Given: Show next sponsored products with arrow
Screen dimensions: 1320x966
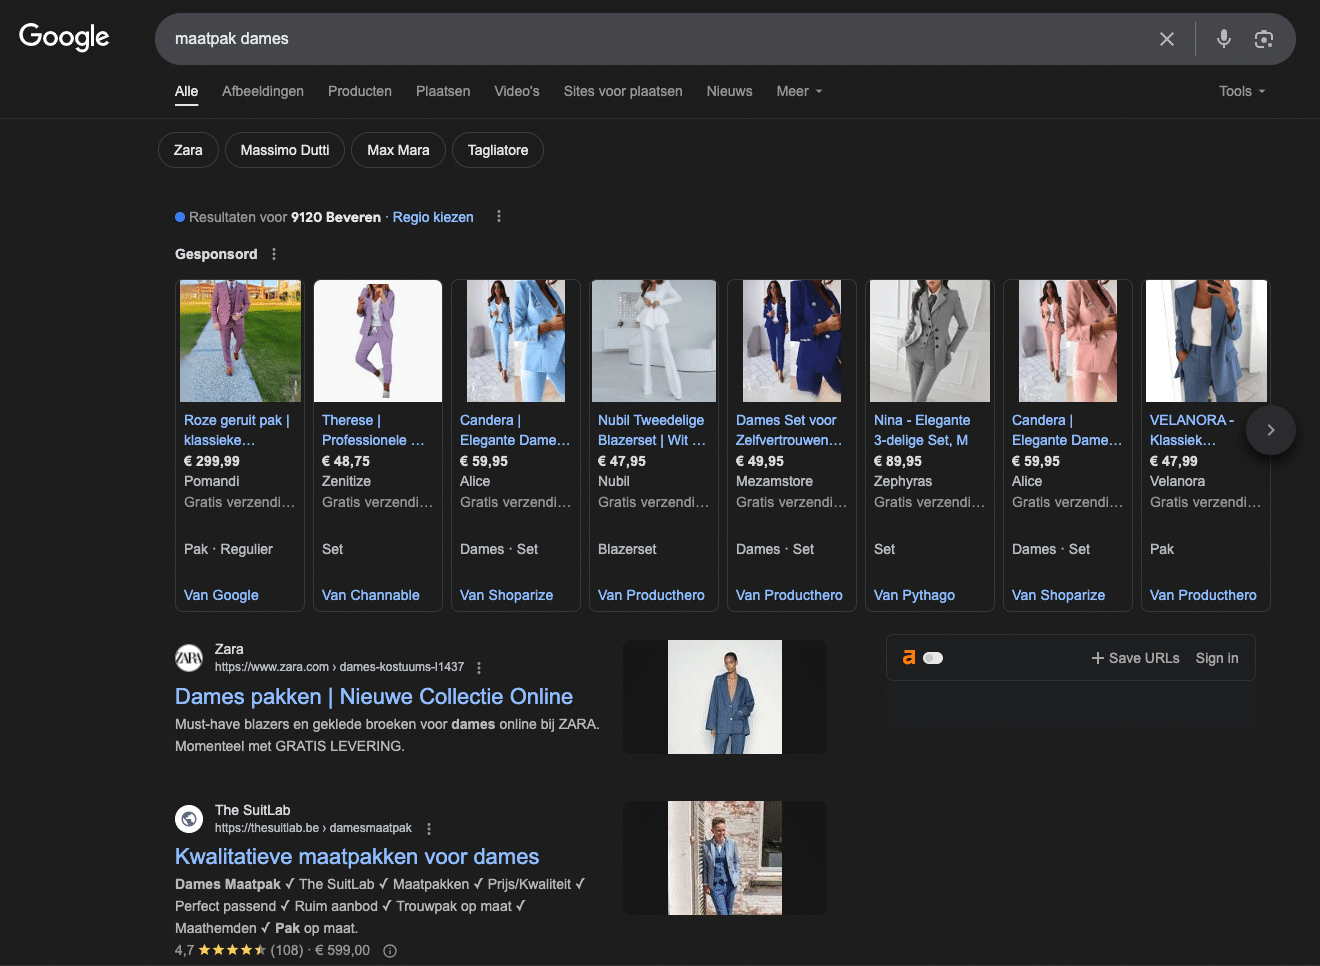Looking at the screenshot, I should pyautogui.click(x=1271, y=430).
